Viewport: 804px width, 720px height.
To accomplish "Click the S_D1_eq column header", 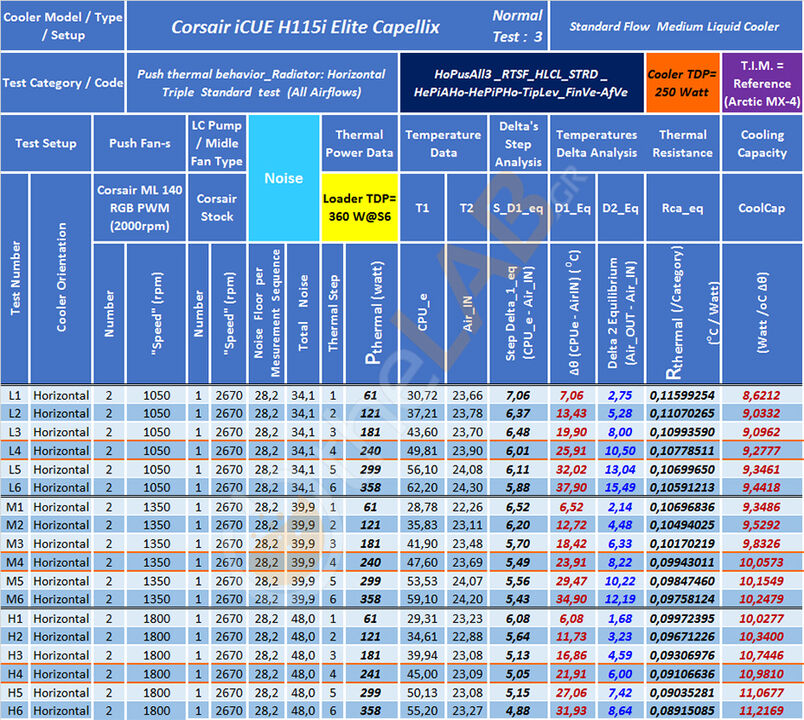I will coord(518,208).
